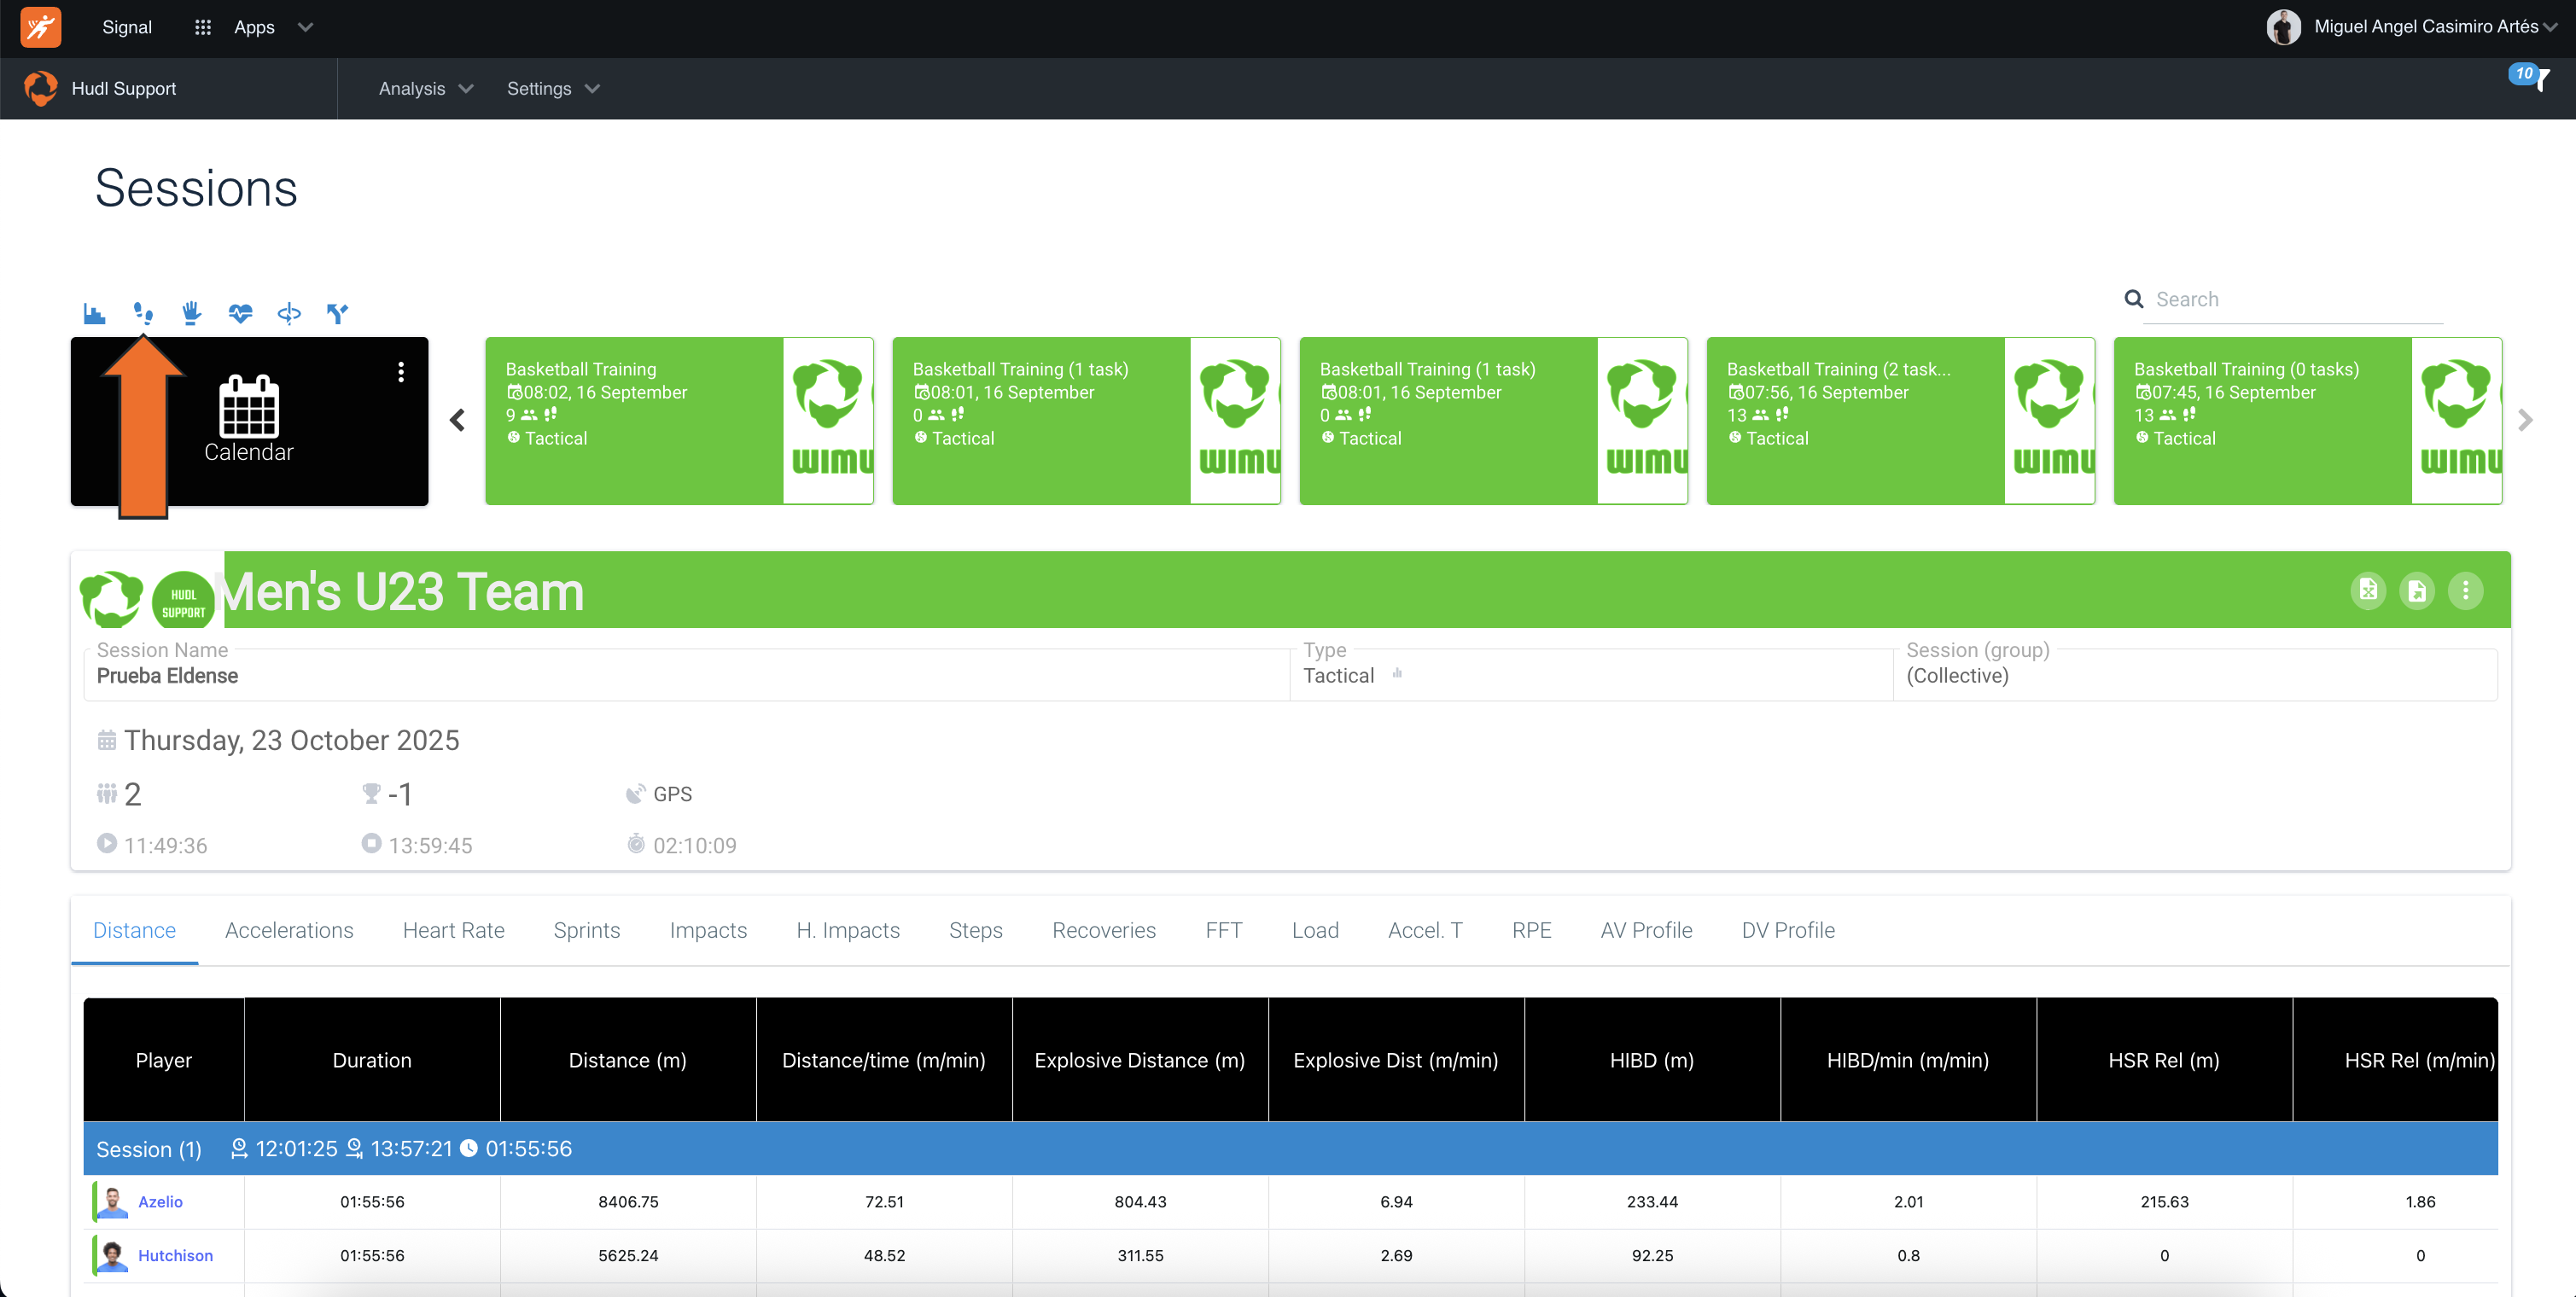2576x1297 pixels.
Task: Open the Analysis menu
Action: (x=426, y=88)
